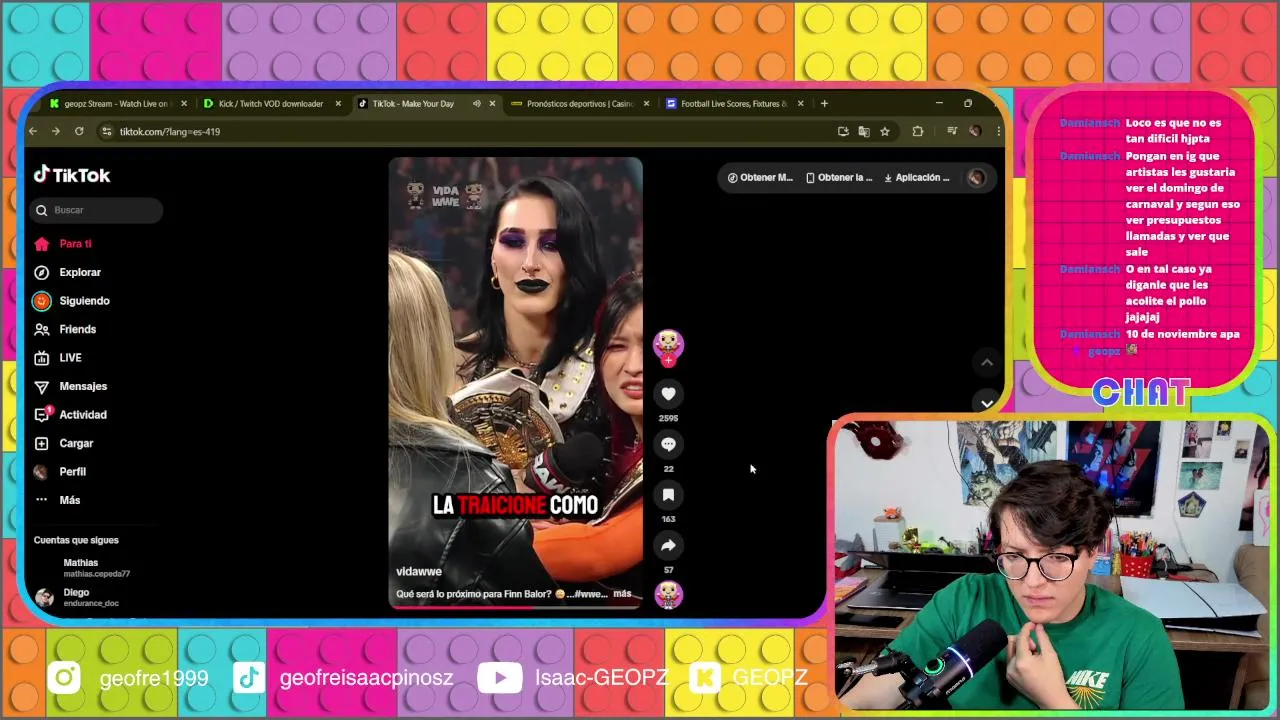Seek on the video progress bar

click(x=515, y=606)
